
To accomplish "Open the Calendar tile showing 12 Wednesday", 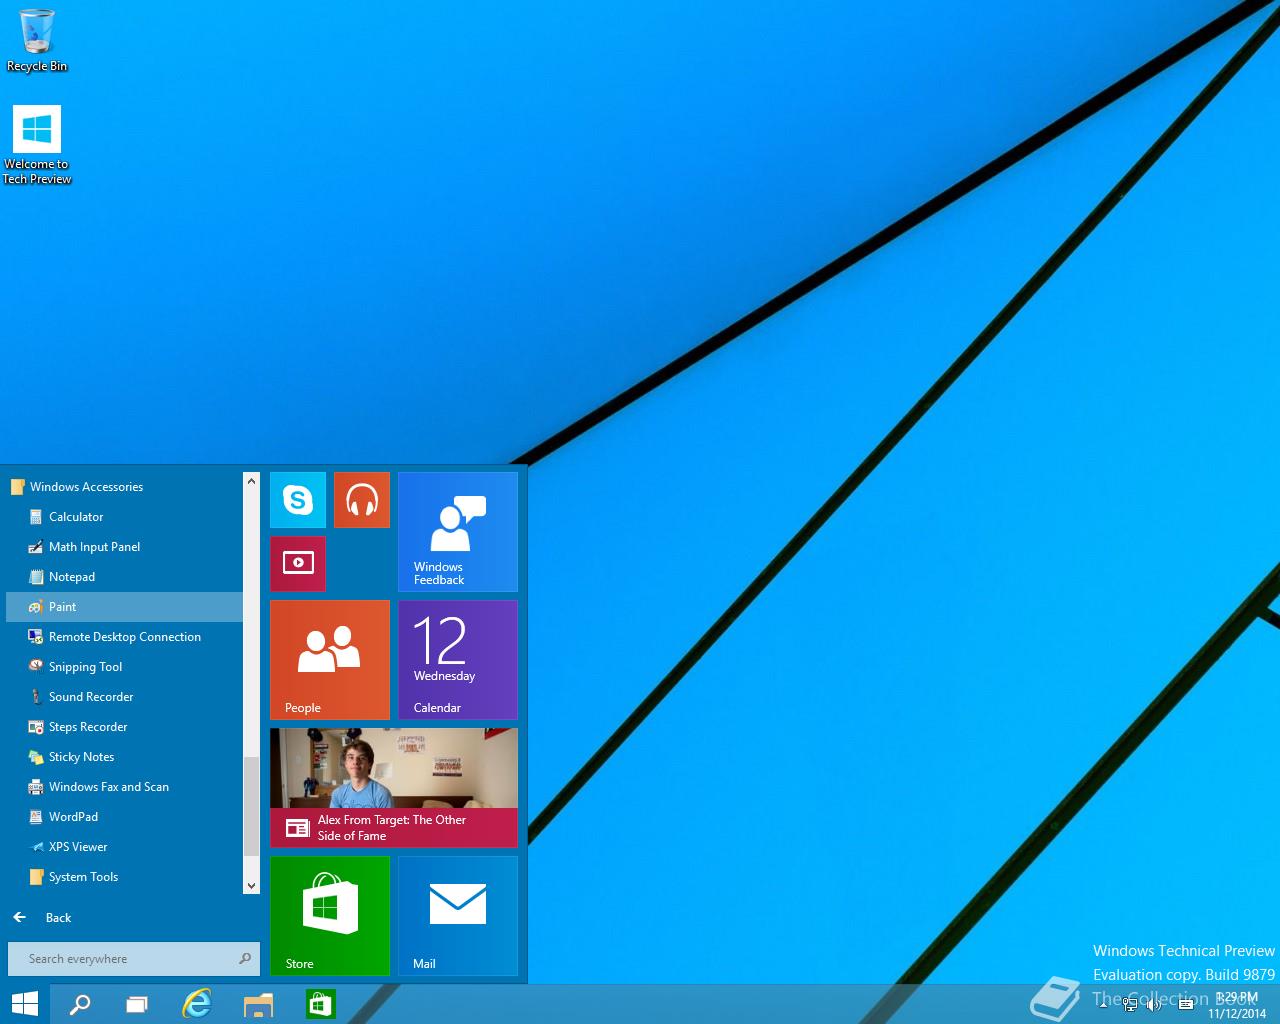I will tap(458, 660).
